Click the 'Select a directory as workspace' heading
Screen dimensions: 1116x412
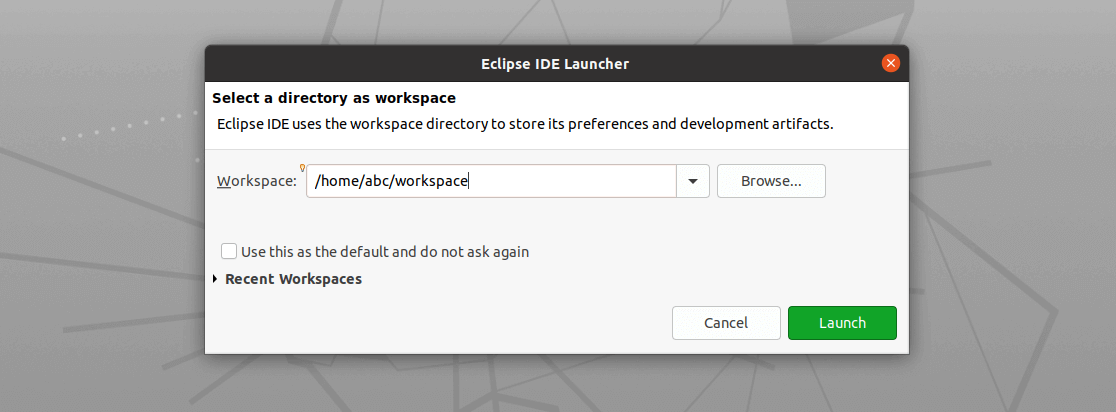click(334, 98)
